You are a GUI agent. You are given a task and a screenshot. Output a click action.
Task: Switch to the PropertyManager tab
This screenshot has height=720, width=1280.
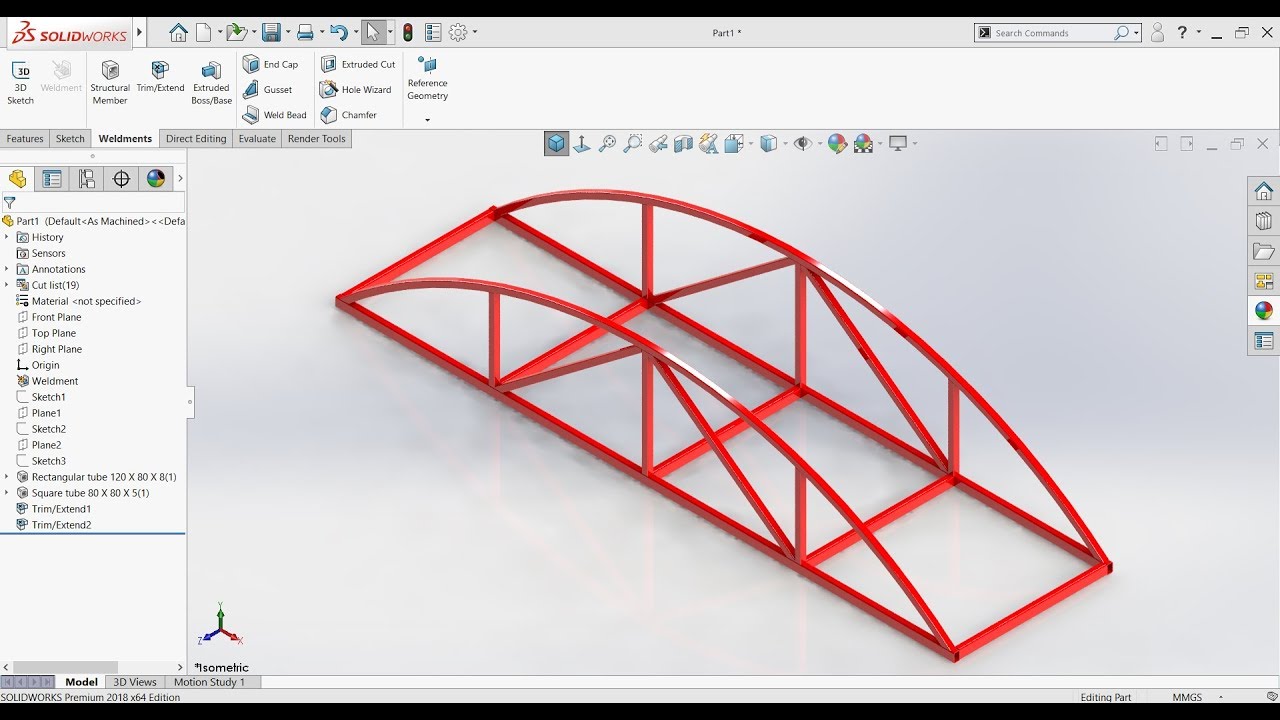[52, 179]
